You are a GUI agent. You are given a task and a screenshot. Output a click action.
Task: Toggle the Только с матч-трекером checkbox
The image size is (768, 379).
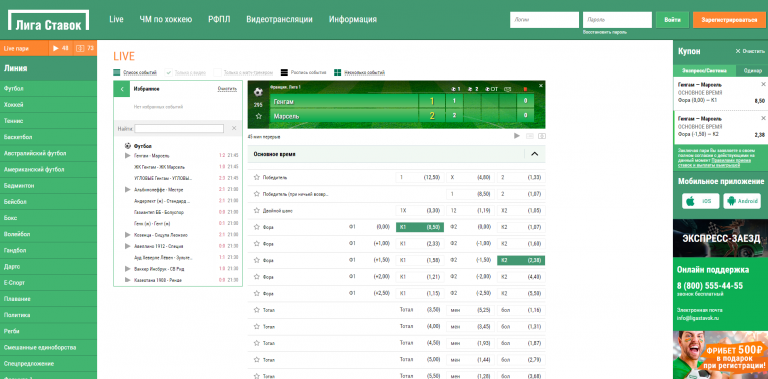point(217,72)
